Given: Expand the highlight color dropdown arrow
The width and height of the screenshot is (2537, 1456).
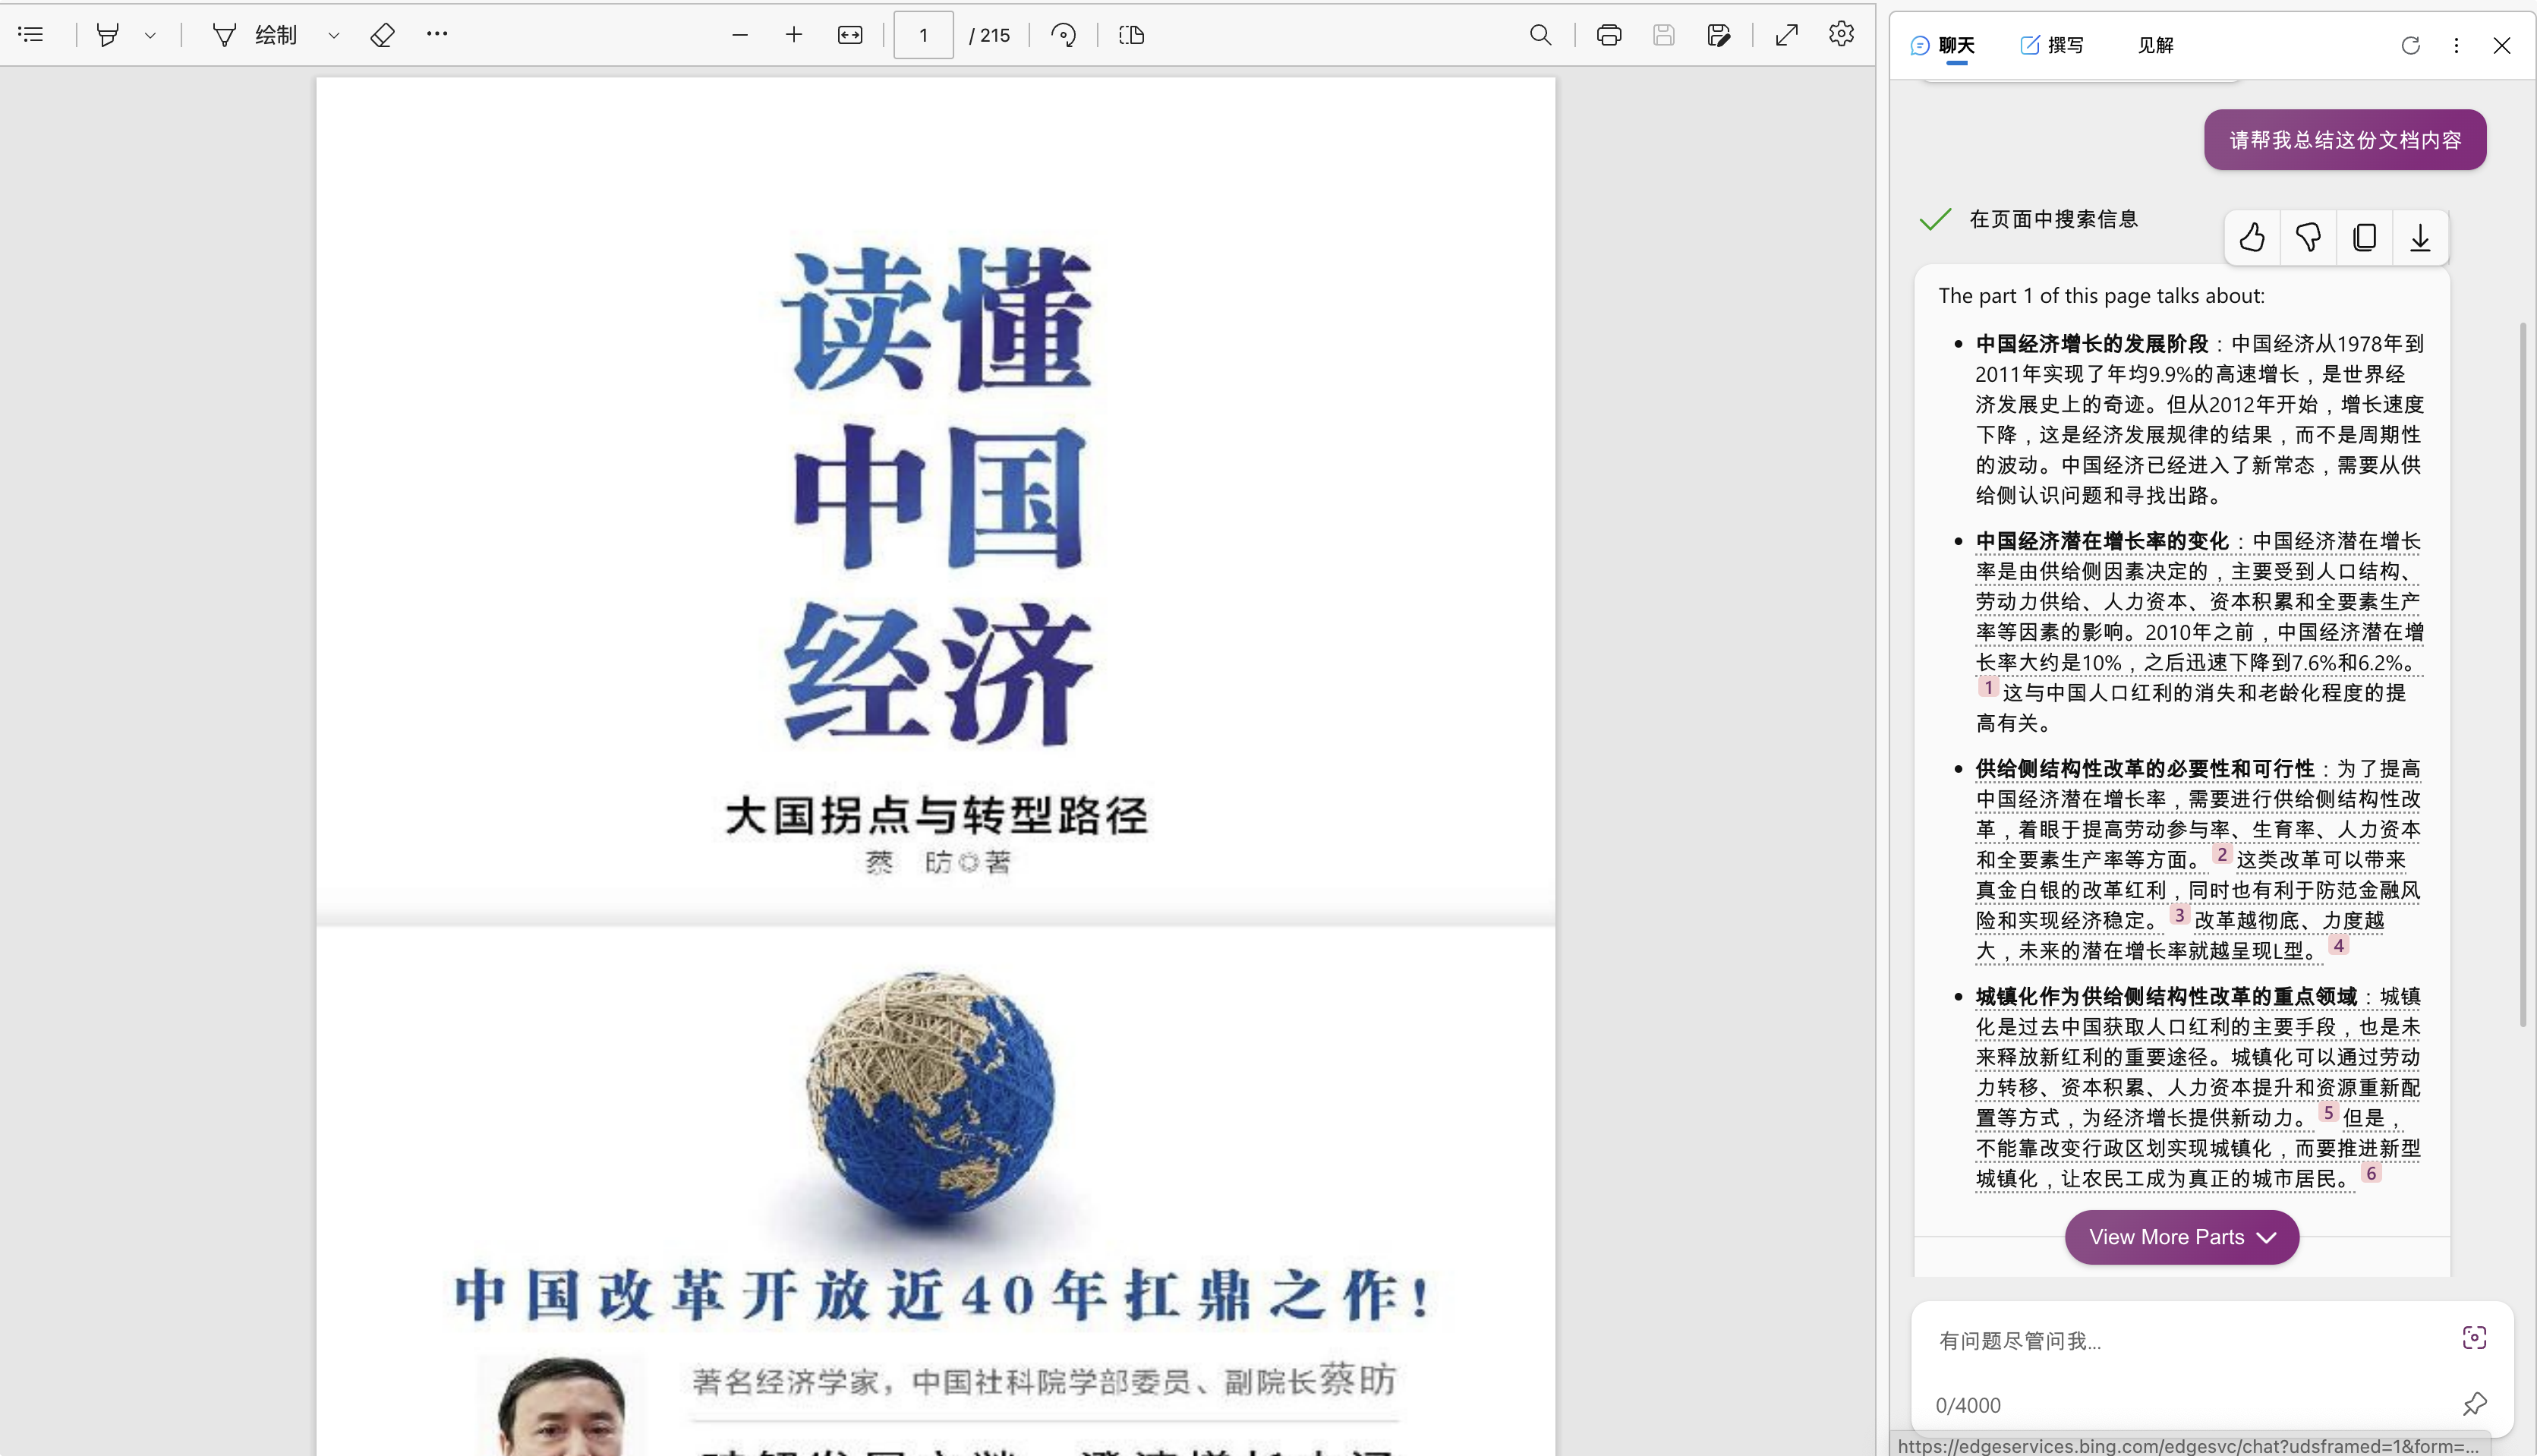Looking at the screenshot, I should [150, 35].
